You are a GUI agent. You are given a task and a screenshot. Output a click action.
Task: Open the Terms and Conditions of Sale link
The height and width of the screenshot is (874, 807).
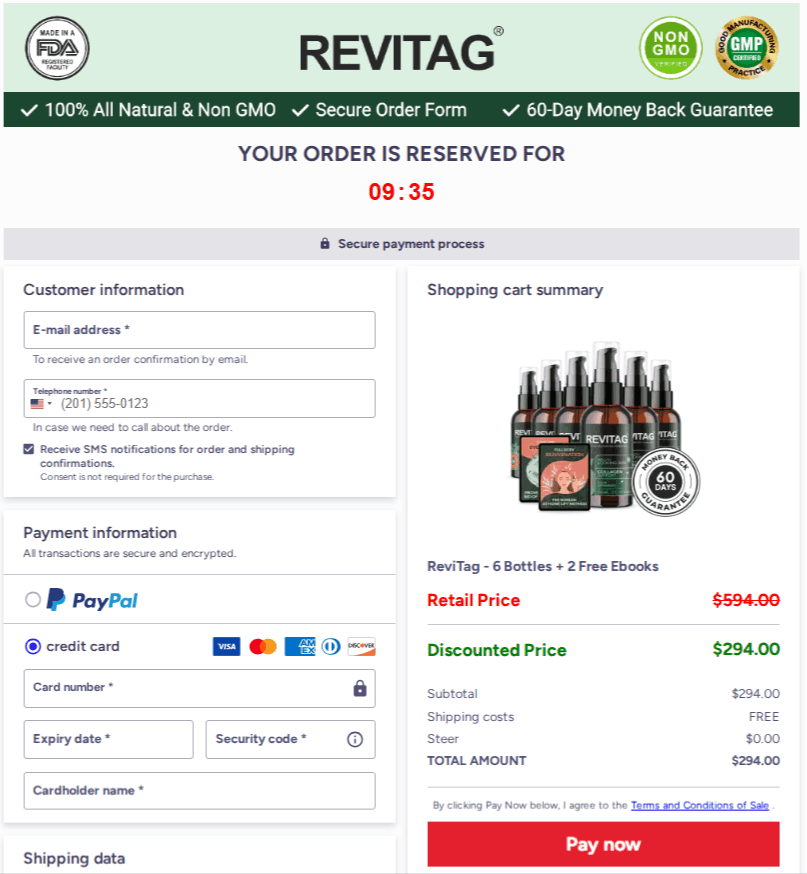[699, 805]
